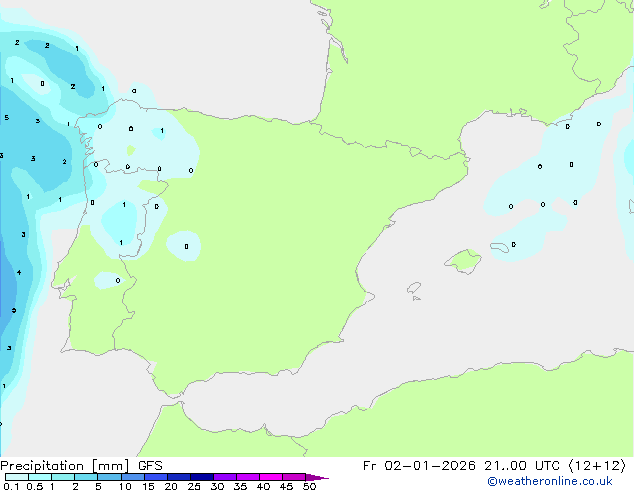Click the Ibiza island outline
The width and height of the screenshot is (634, 490).
pyautogui.click(x=414, y=288)
